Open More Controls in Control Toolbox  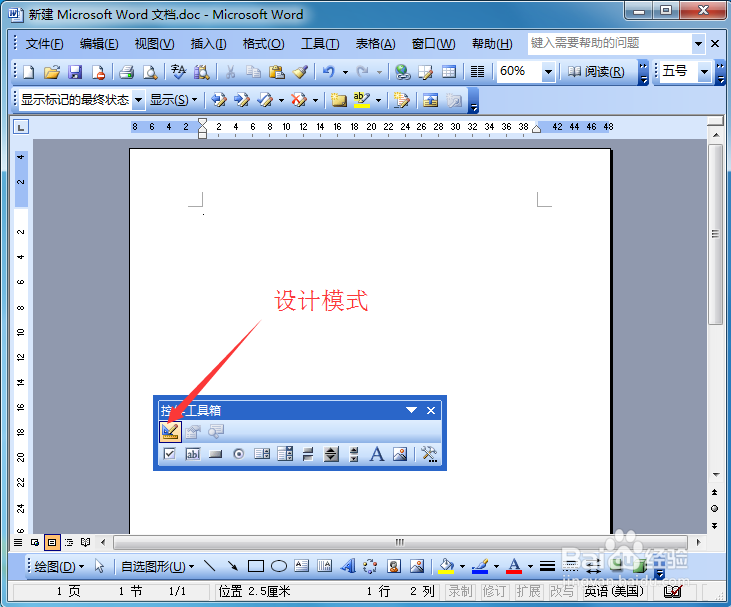(x=429, y=454)
